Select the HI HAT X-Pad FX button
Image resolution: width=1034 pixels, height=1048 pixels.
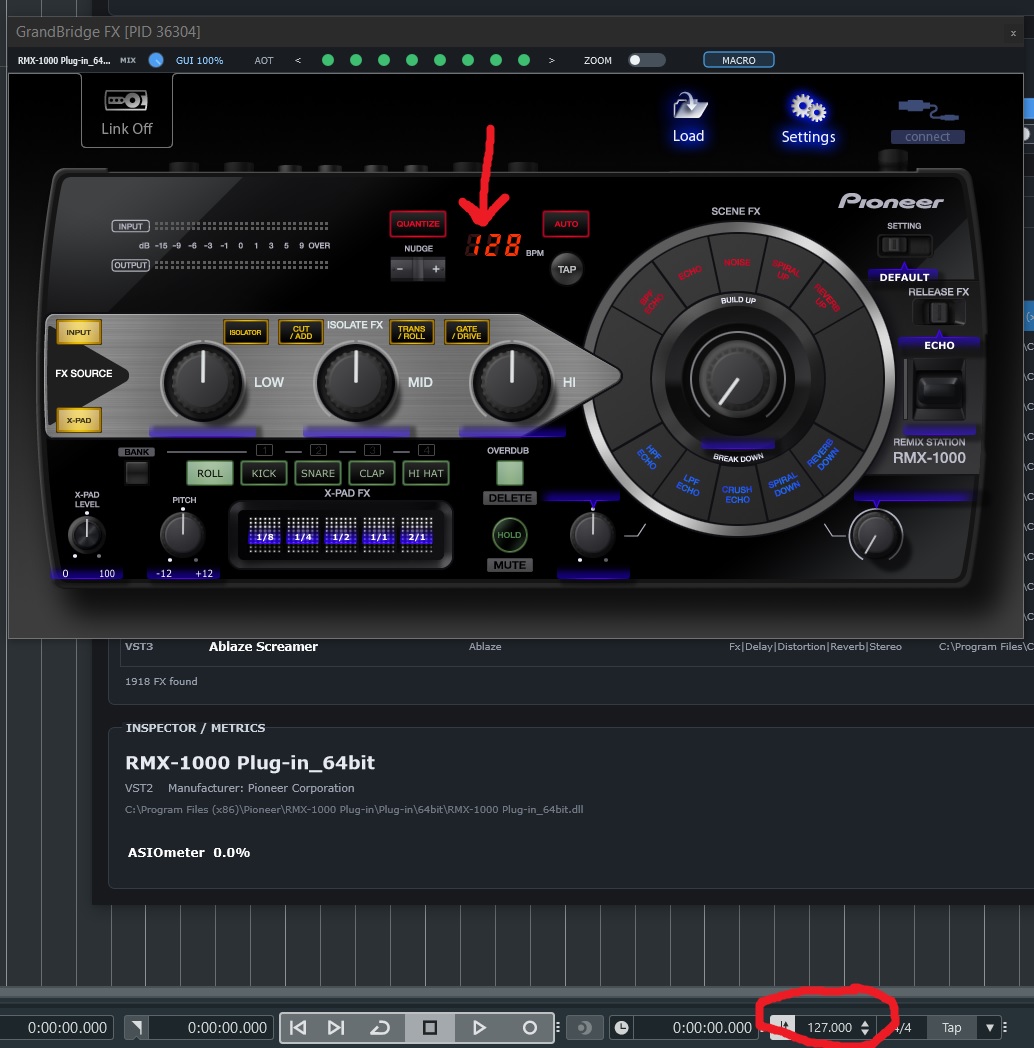(x=426, y=473)
